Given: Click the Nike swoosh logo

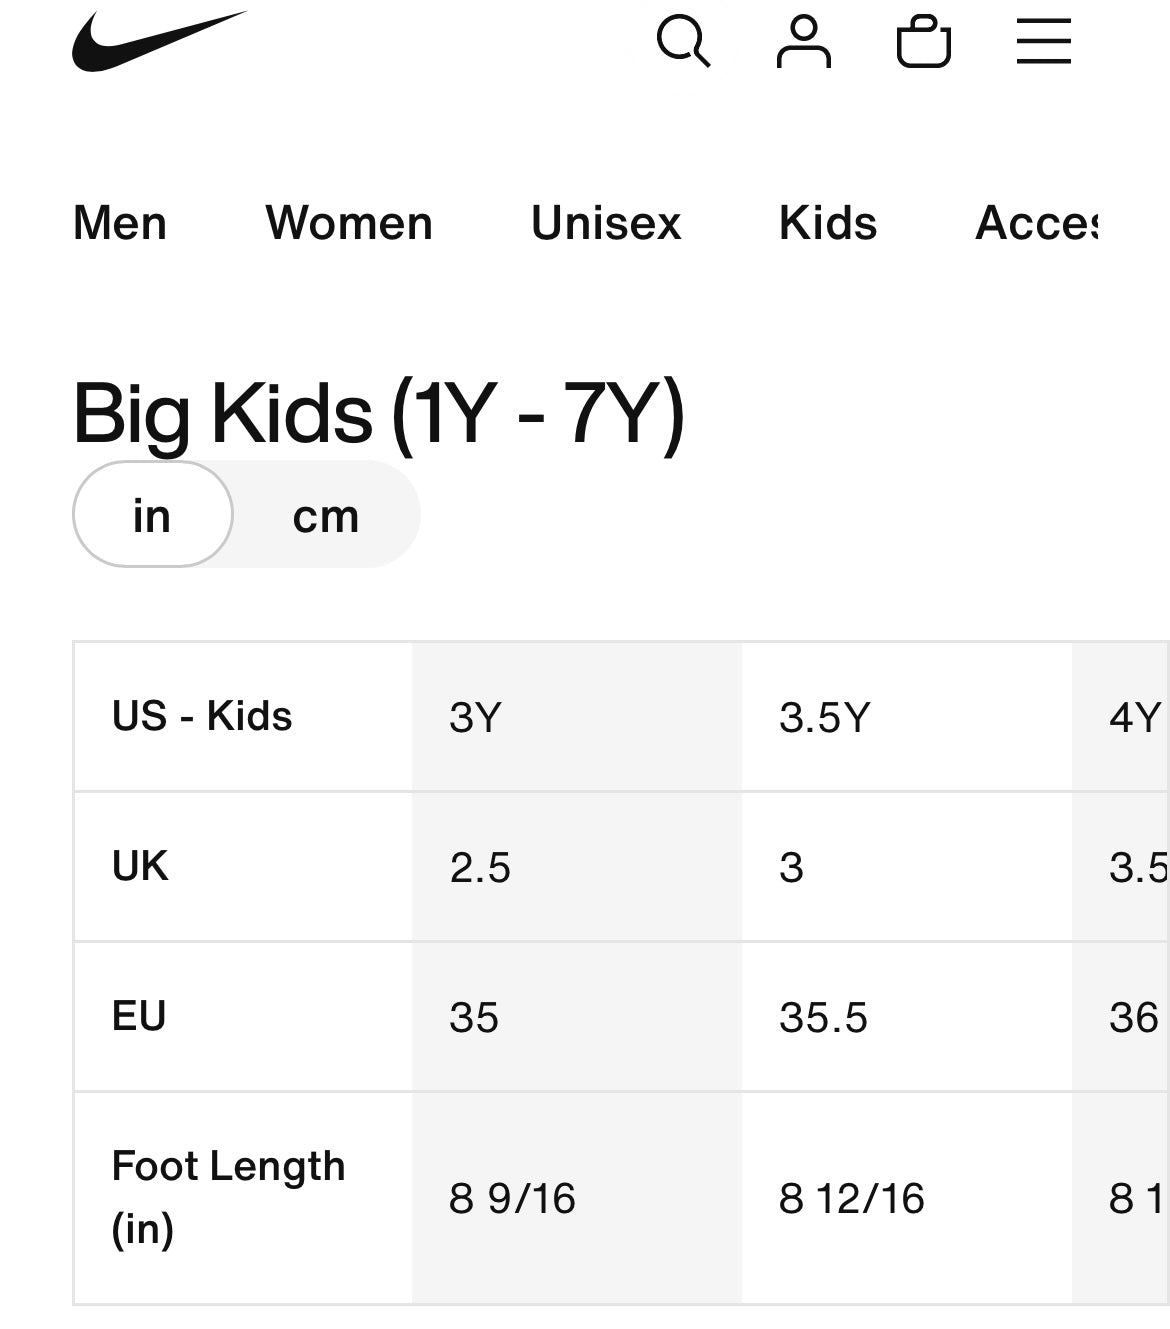Looking at the screenshot, I should [x=158, y=42].
